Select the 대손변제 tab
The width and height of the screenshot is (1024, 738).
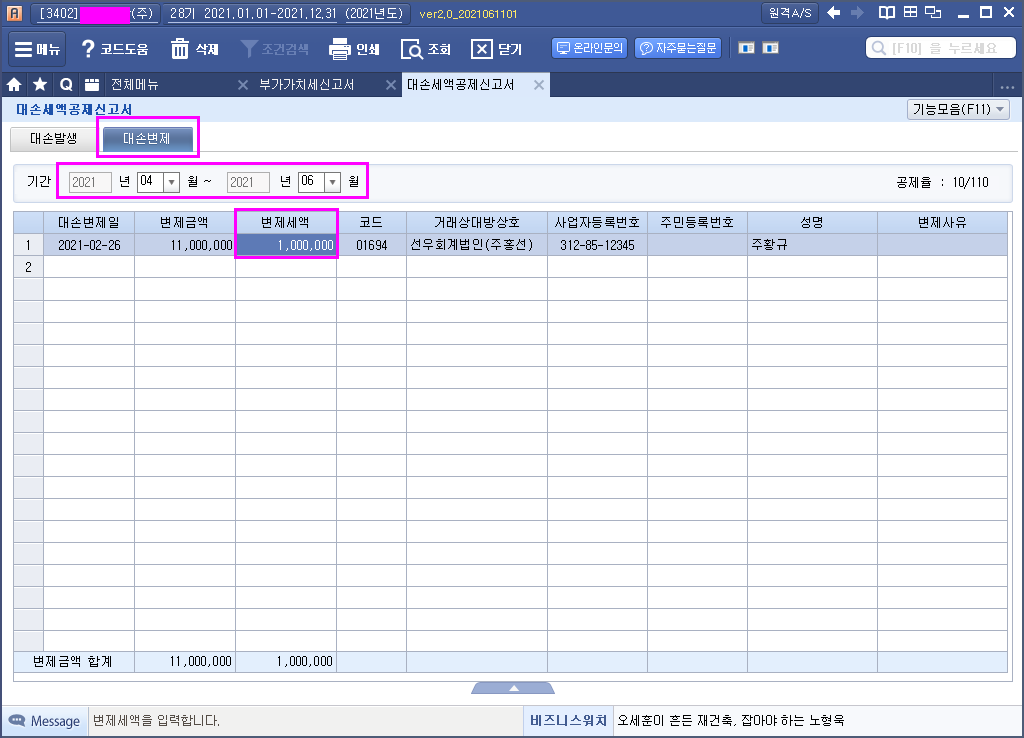(147, 138)
